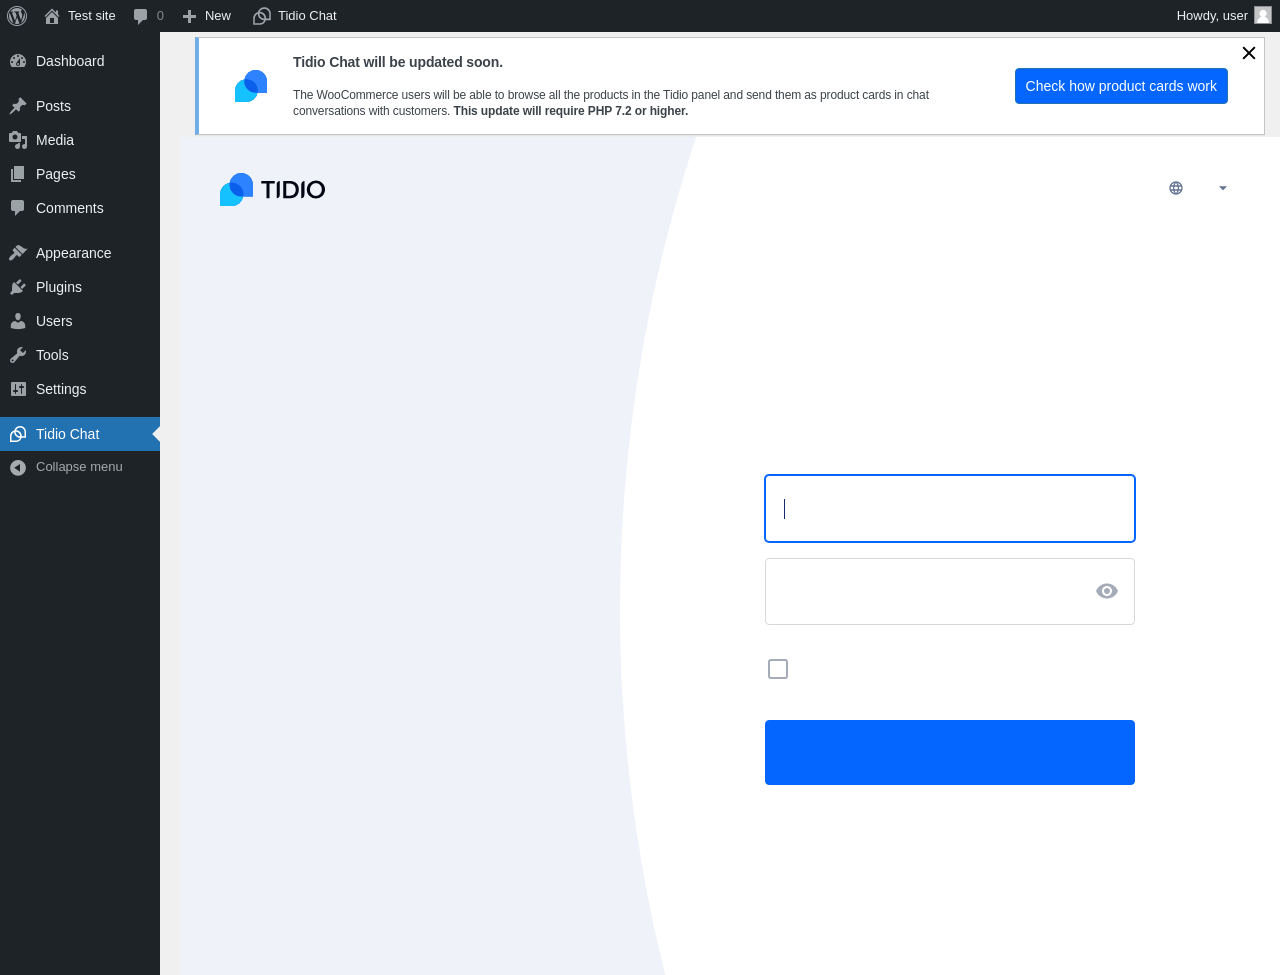This screenshot has height=975, width=1280.
Task: Click the Tidio Chat sidebar icon
Action: [18, 434]
